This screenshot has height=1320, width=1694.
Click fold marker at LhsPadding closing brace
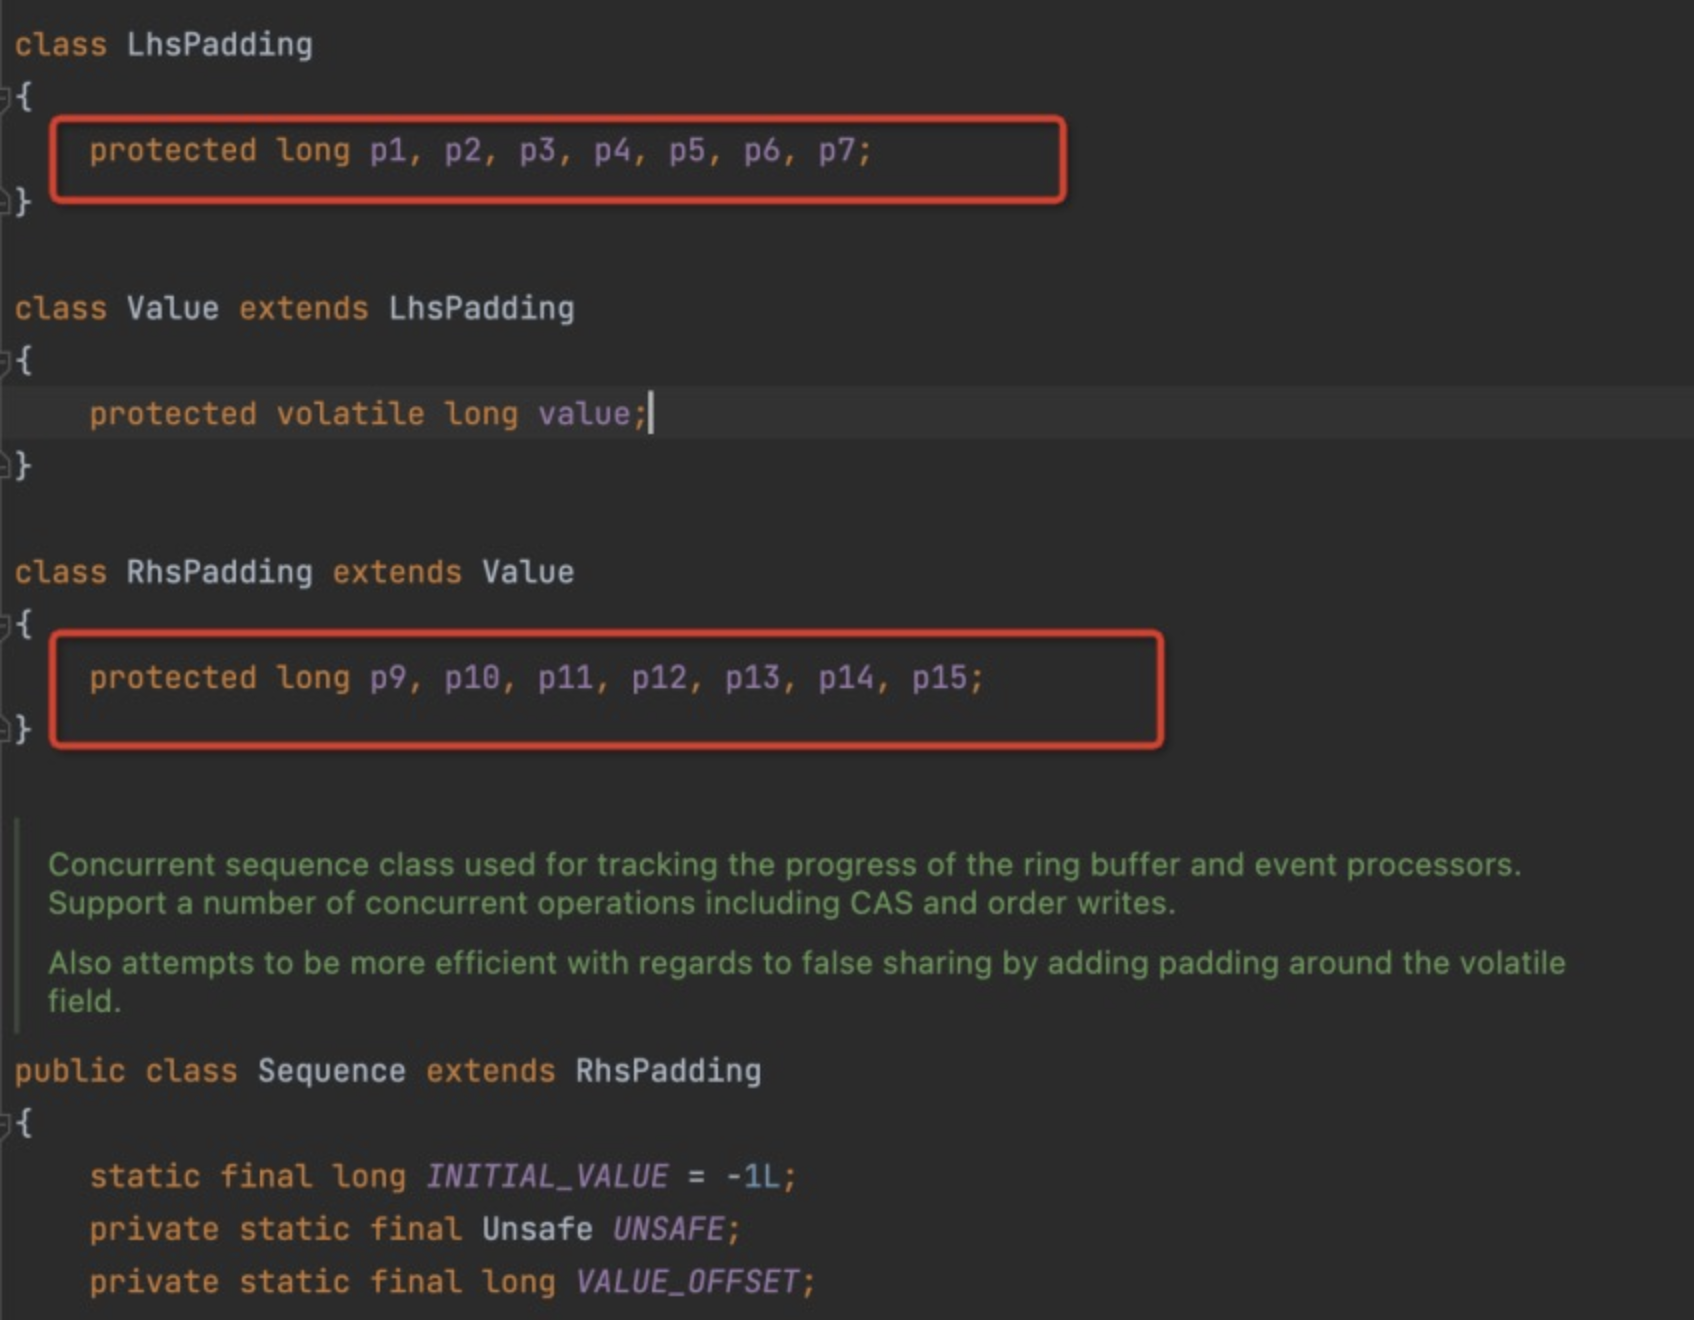coord(4,202)
